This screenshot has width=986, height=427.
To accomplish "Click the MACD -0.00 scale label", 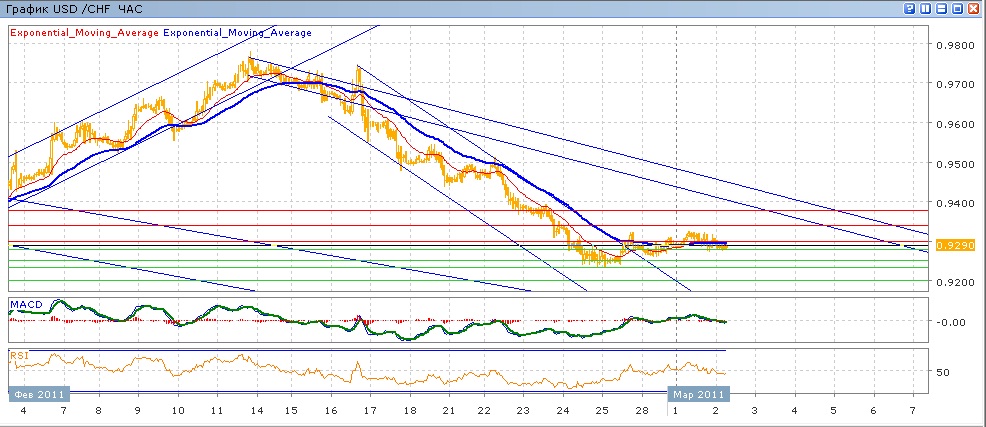I will tap(948, 322).
